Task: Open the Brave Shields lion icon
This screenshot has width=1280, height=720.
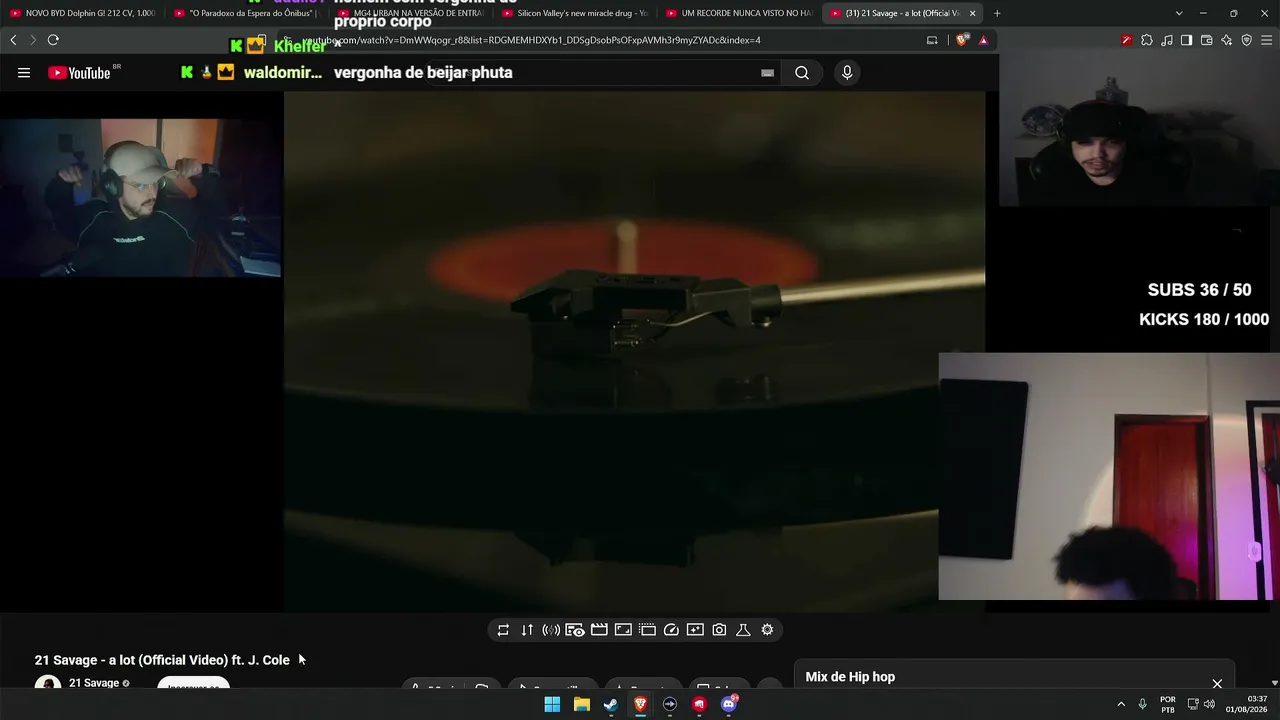Action: tap(962, 40)
